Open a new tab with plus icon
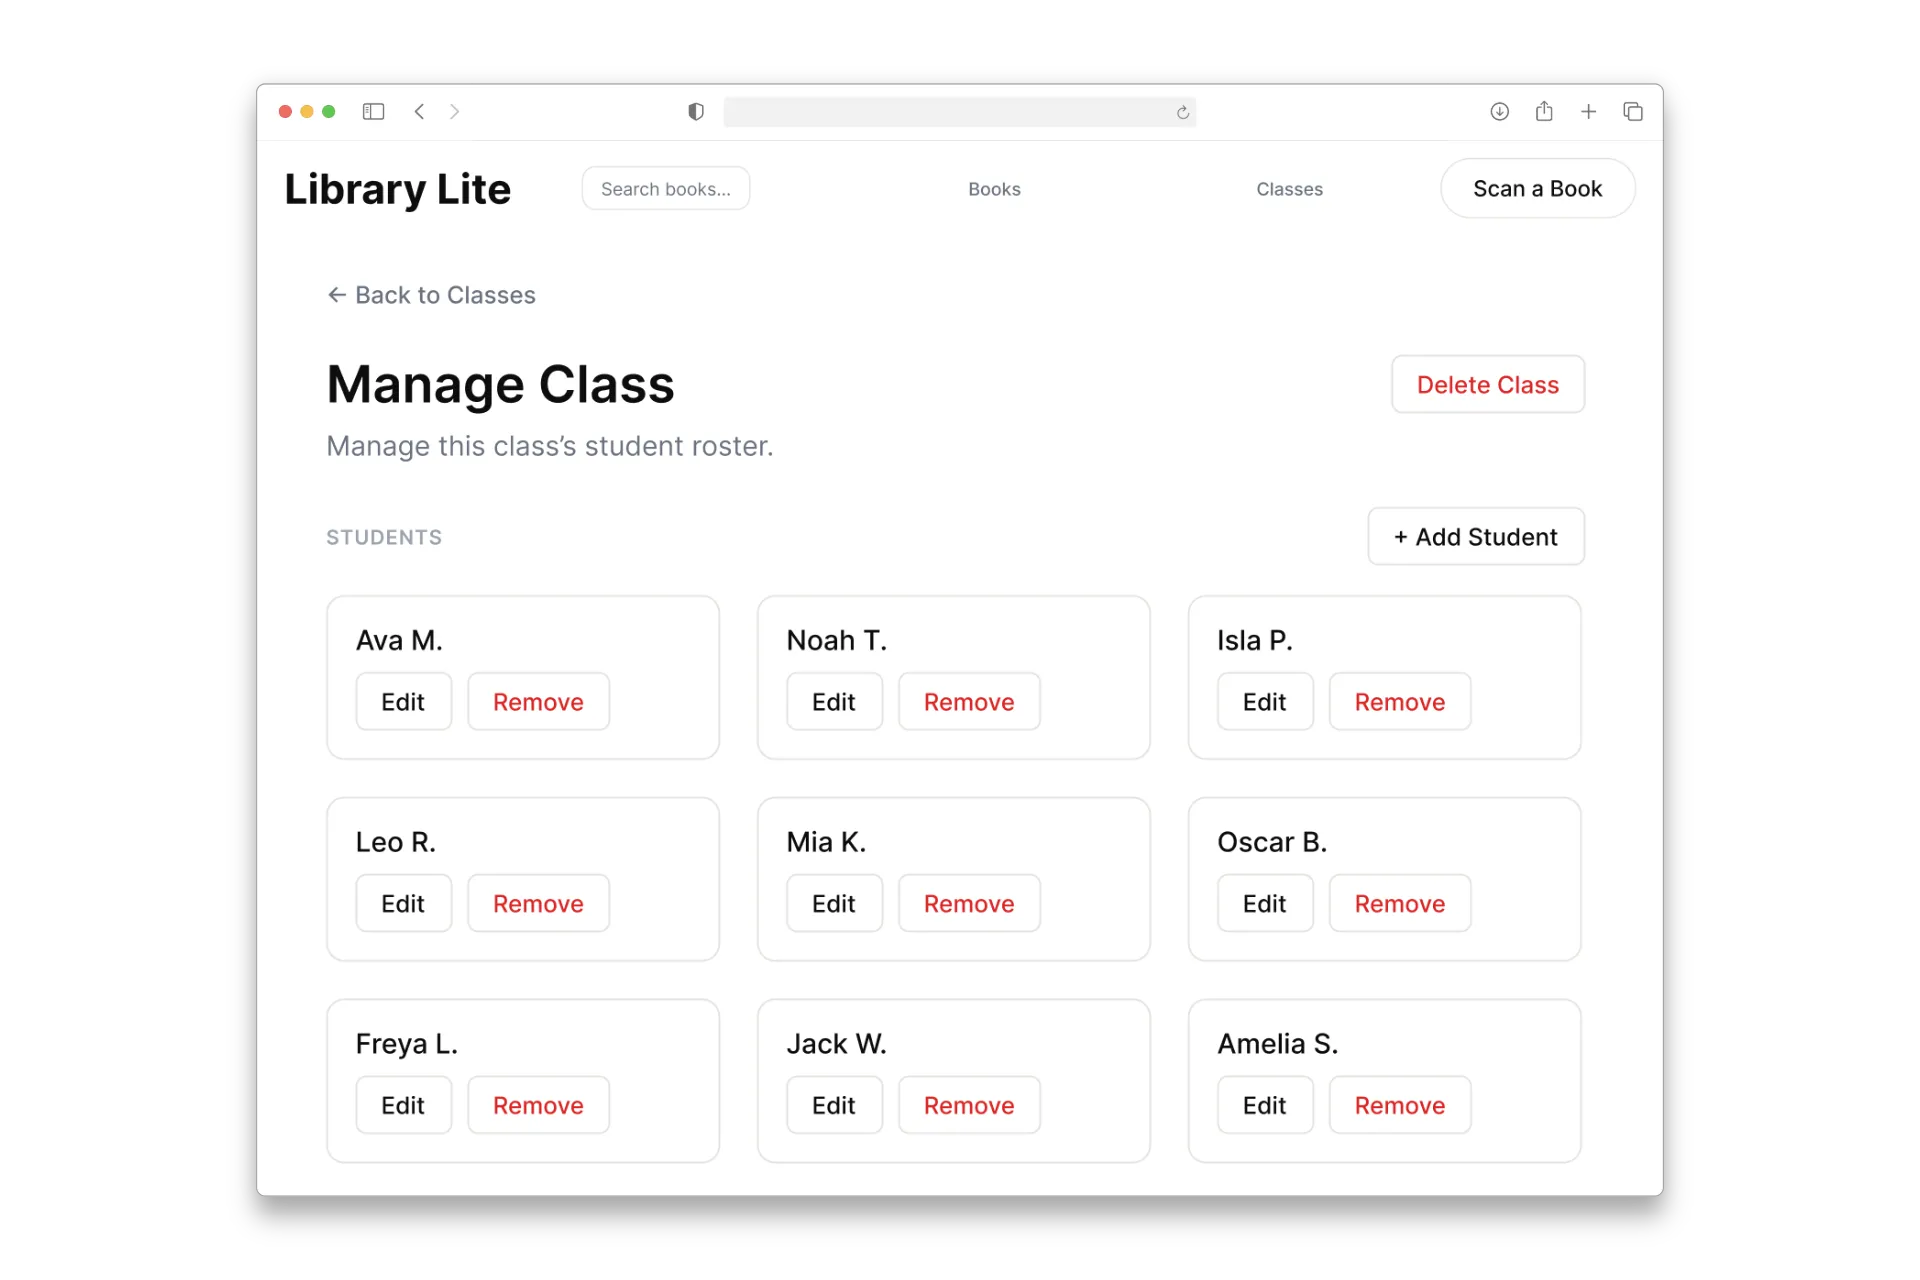The image size is (1920, 1280). (x=1588, y=111)
